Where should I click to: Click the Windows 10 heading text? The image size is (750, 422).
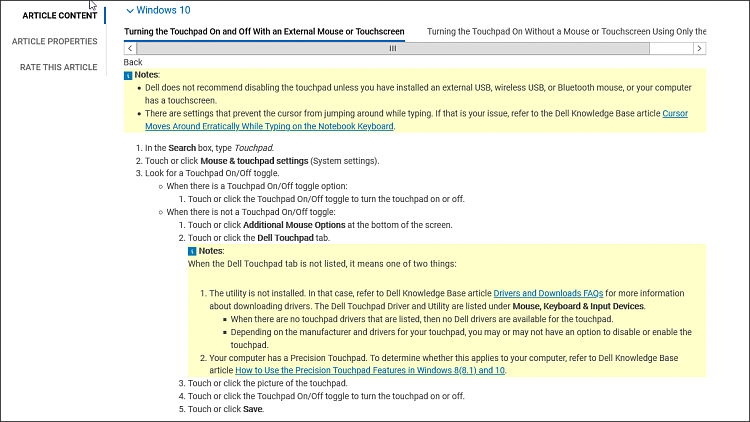coord(163,10)
